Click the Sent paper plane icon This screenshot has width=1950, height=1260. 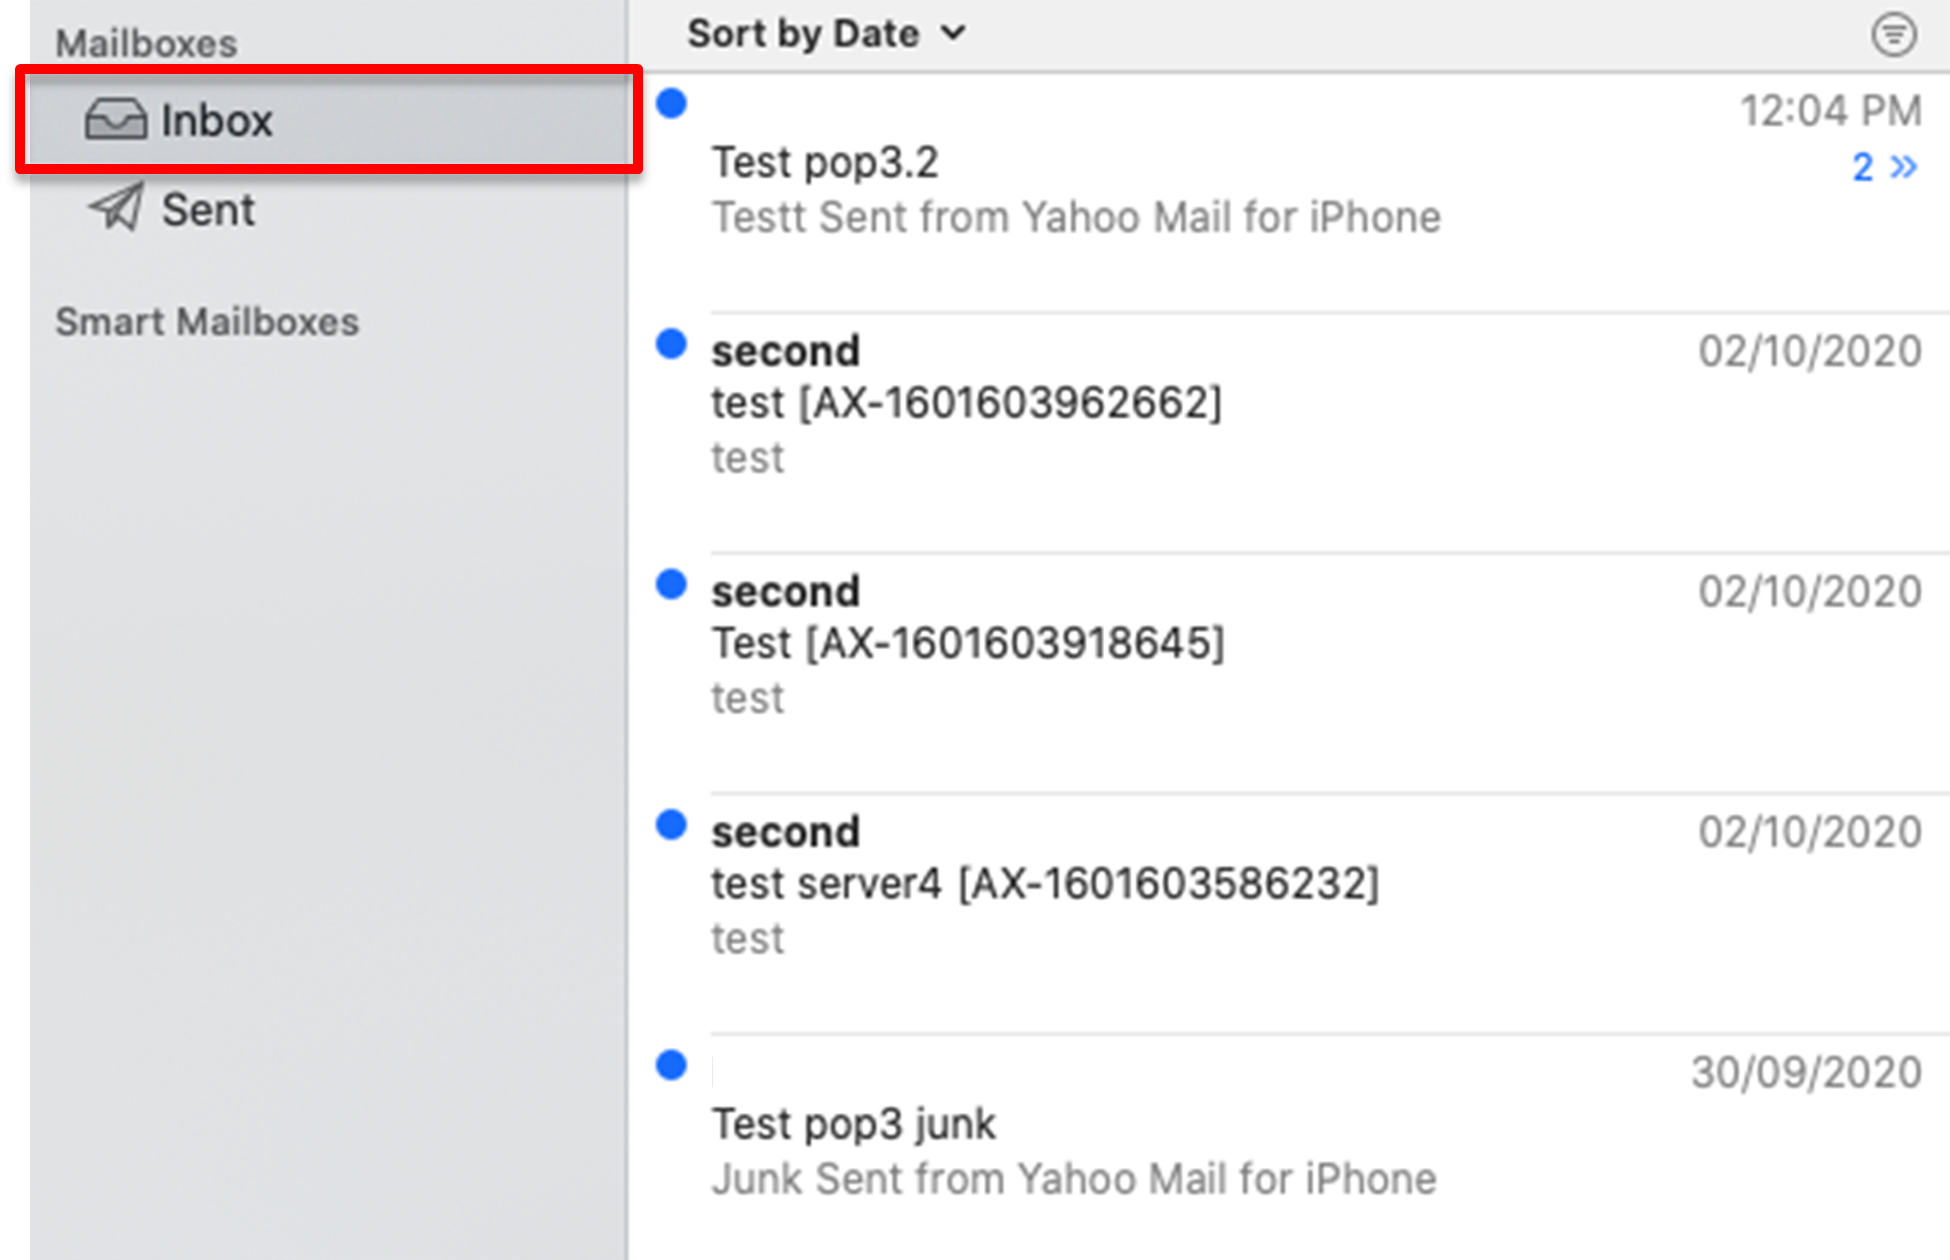(x=118, y=207)
